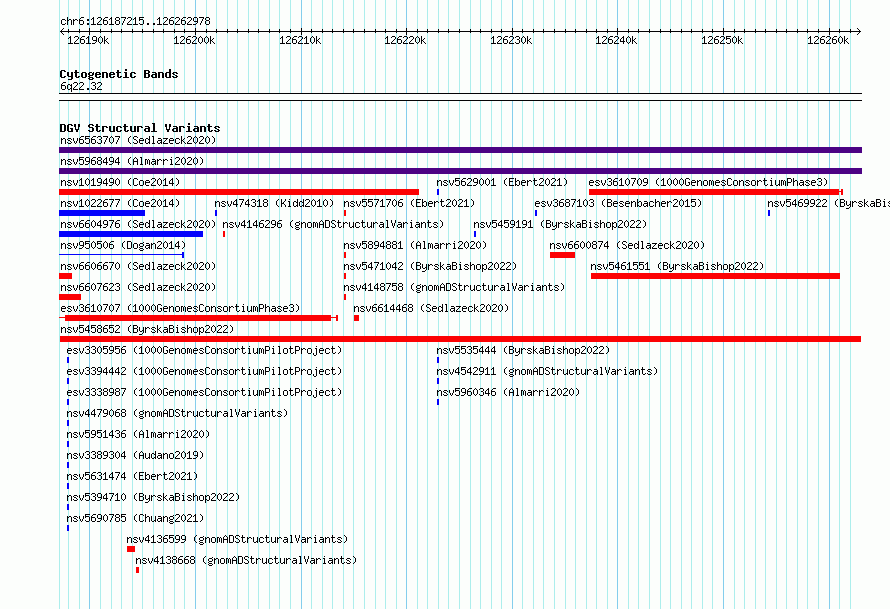
Task: Click nsv6600874 (Sedlazeck2020) label
Action: coord(627,245)
